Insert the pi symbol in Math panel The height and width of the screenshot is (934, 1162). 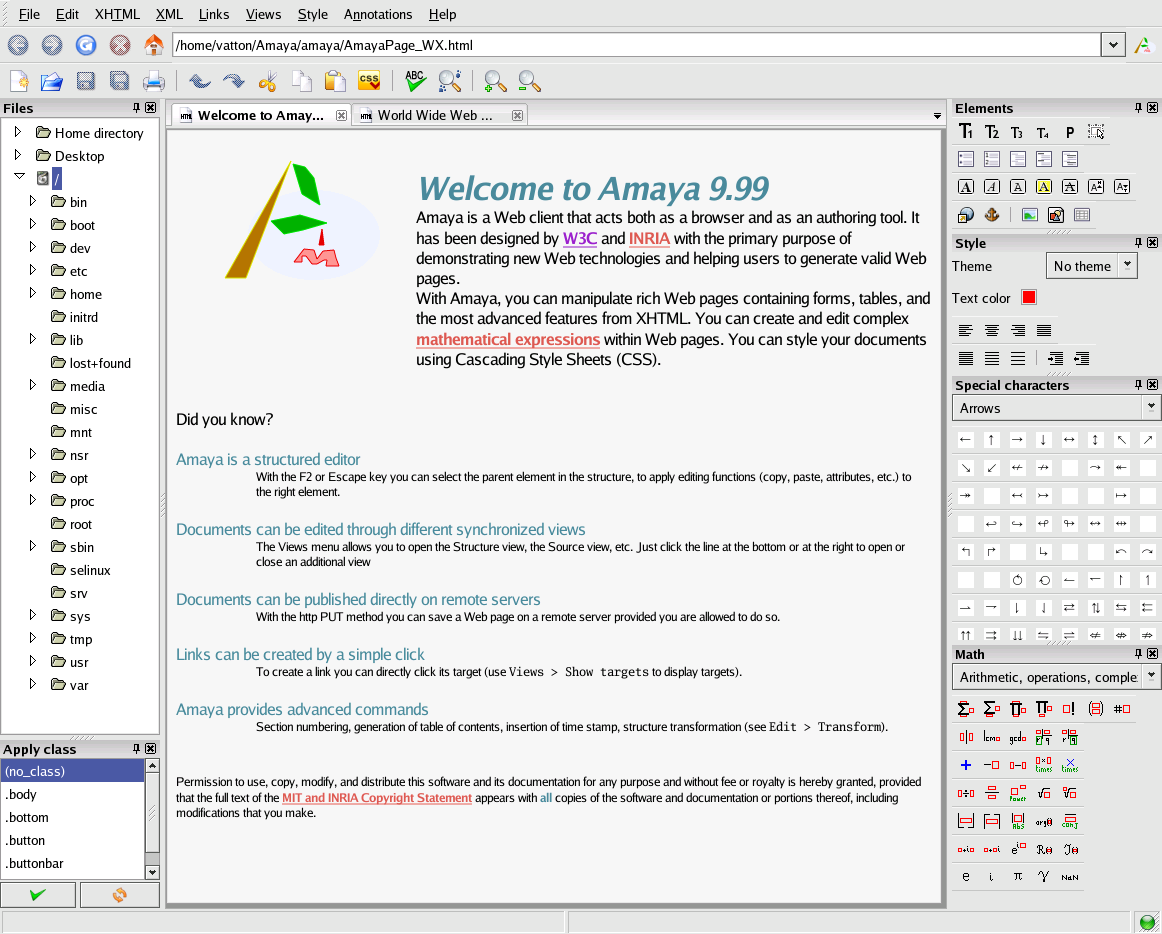point(1017,876)
